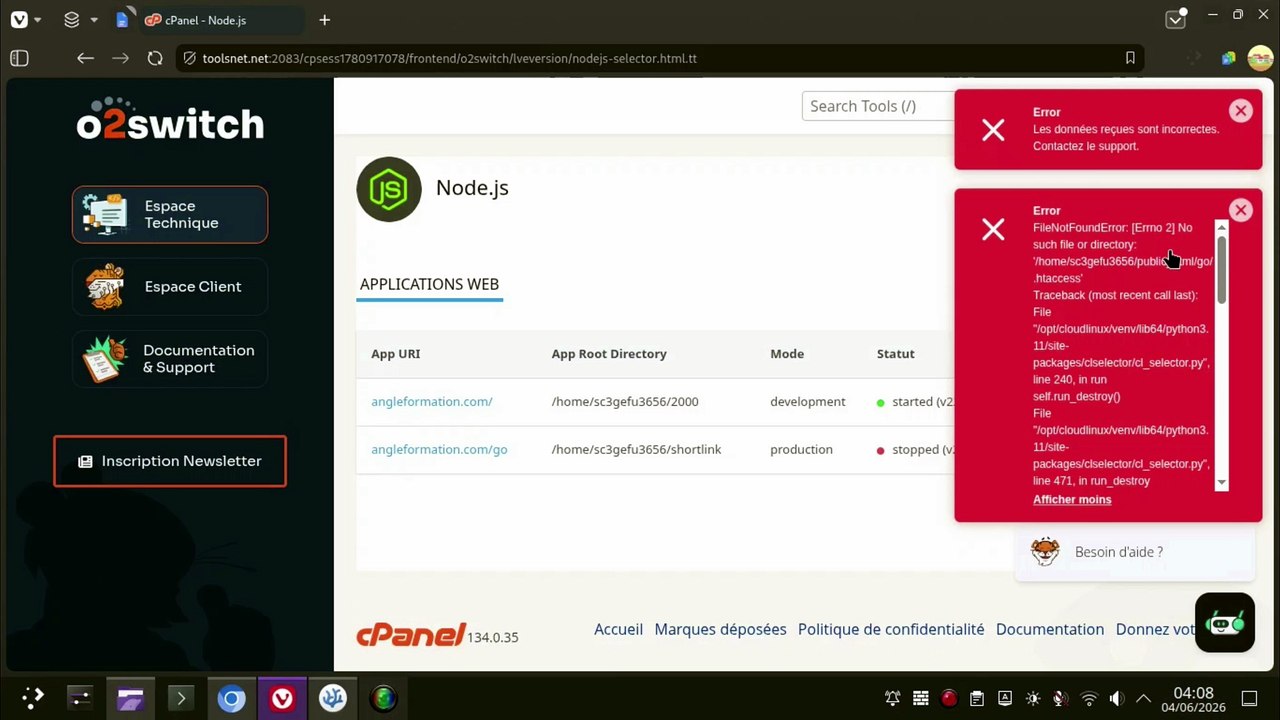
Task: Open a new browser tab
Action: 324,20
